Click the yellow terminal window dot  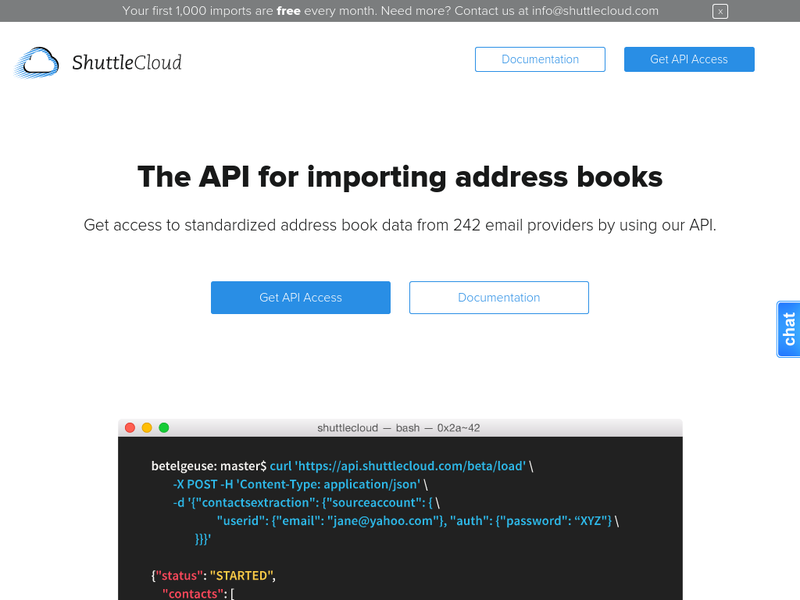coord(147,428)
